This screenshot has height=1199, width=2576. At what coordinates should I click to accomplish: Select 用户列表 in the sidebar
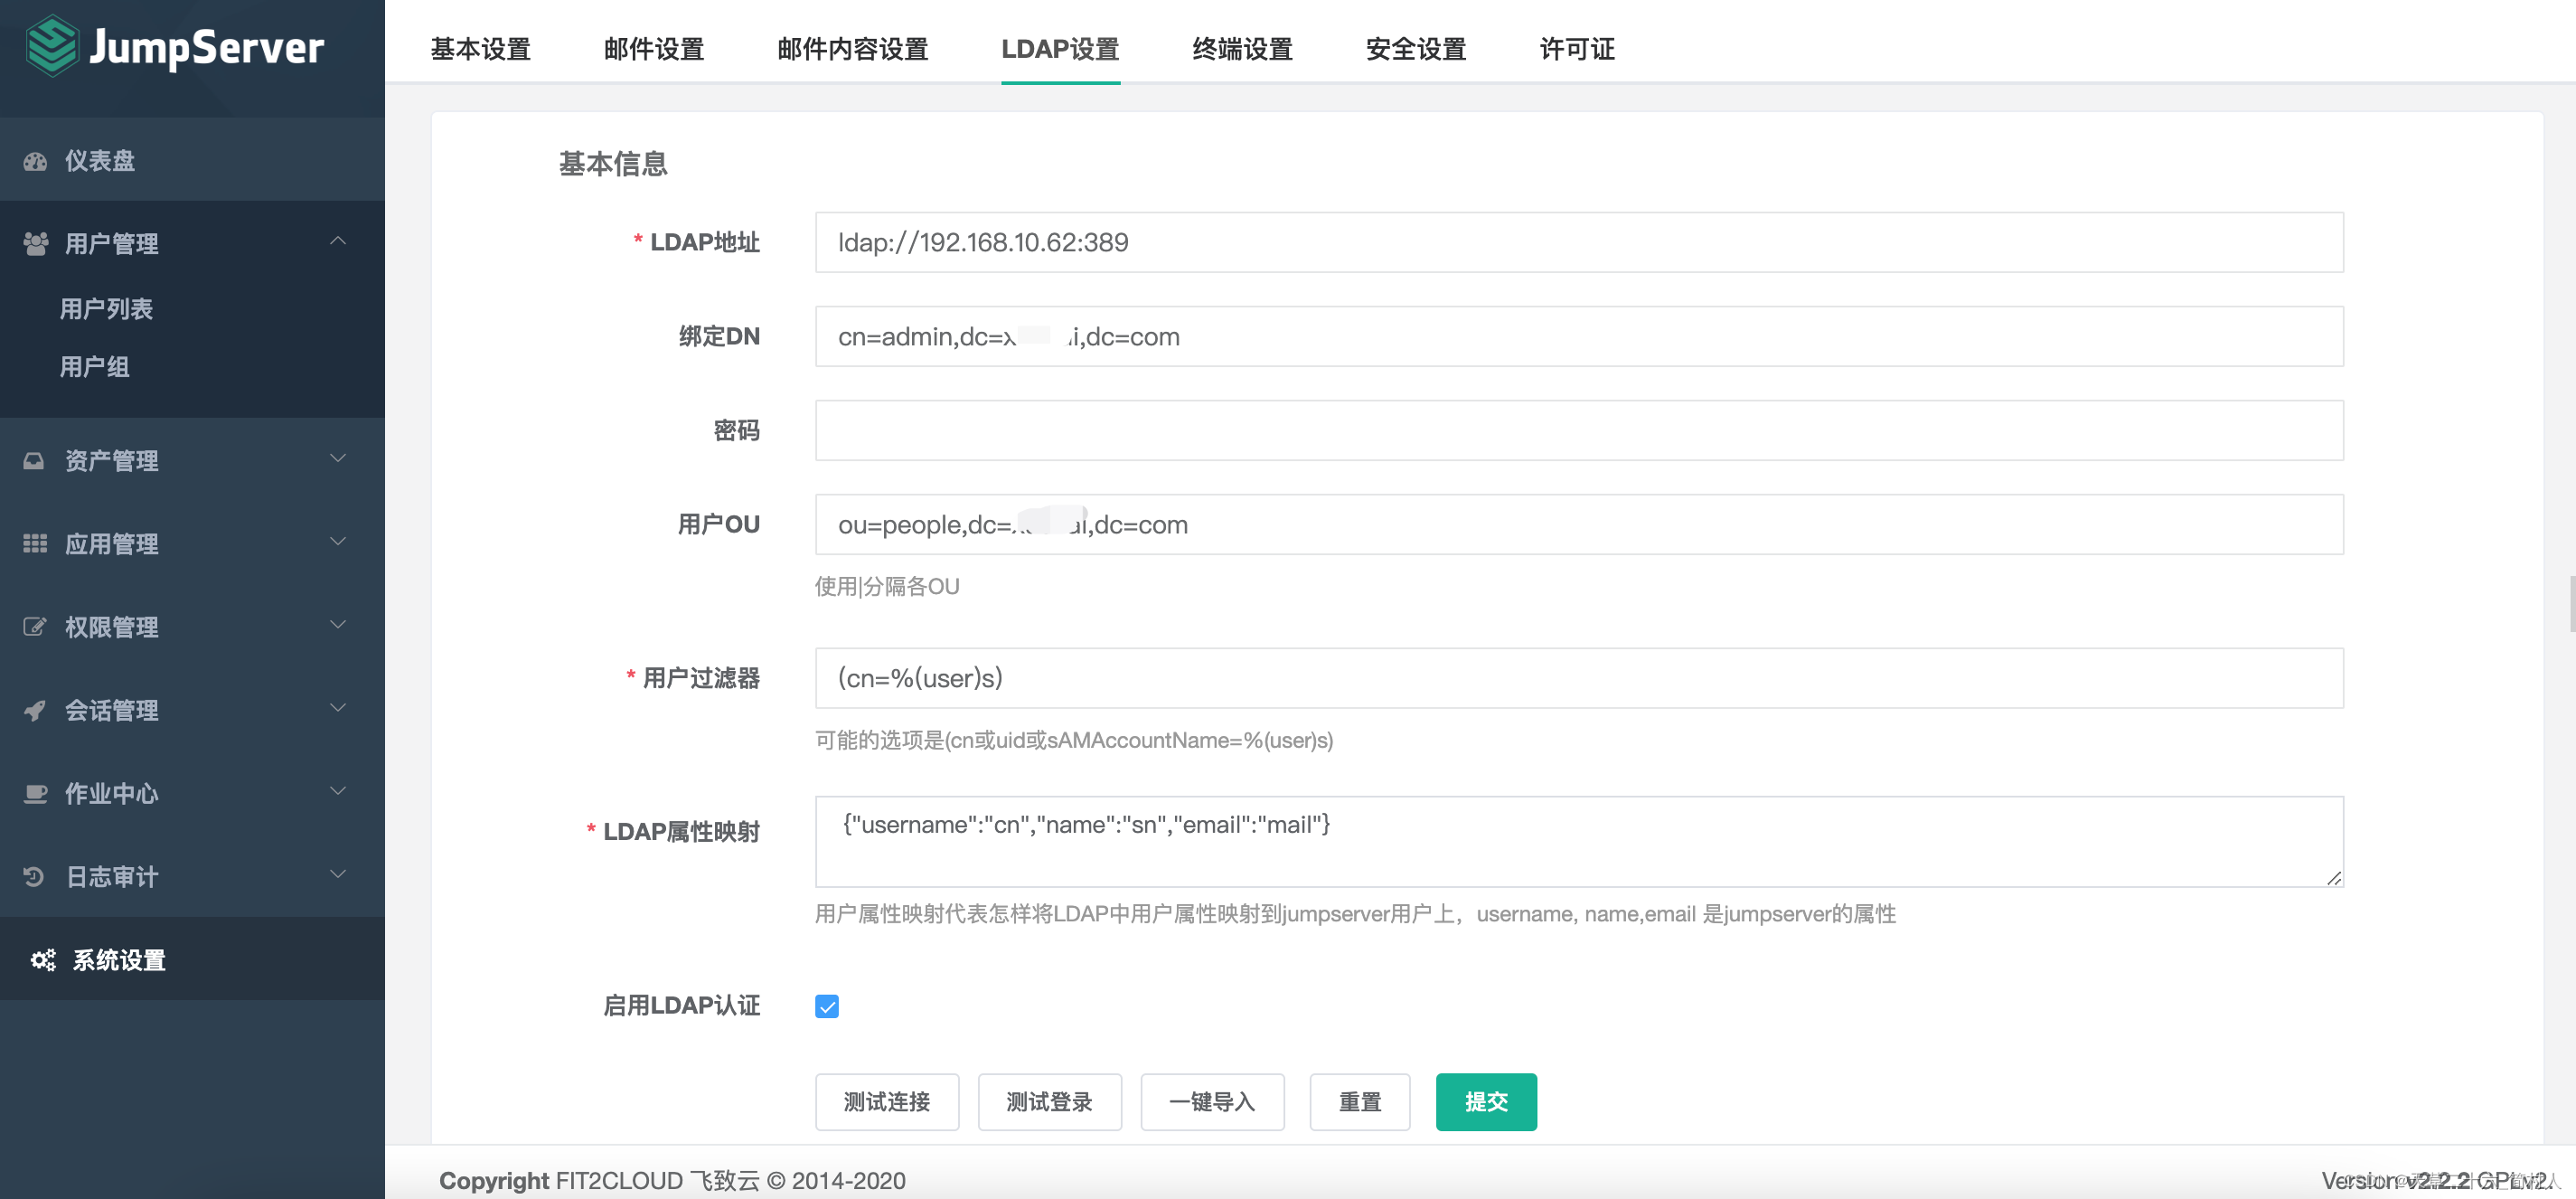pos(107,308)
